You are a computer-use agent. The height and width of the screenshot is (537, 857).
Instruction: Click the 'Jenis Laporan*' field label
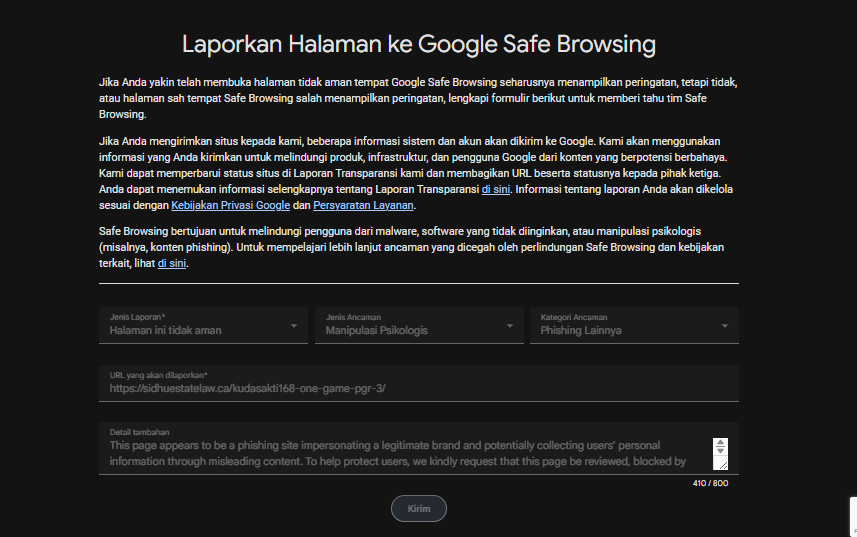(x=137, y=317)
